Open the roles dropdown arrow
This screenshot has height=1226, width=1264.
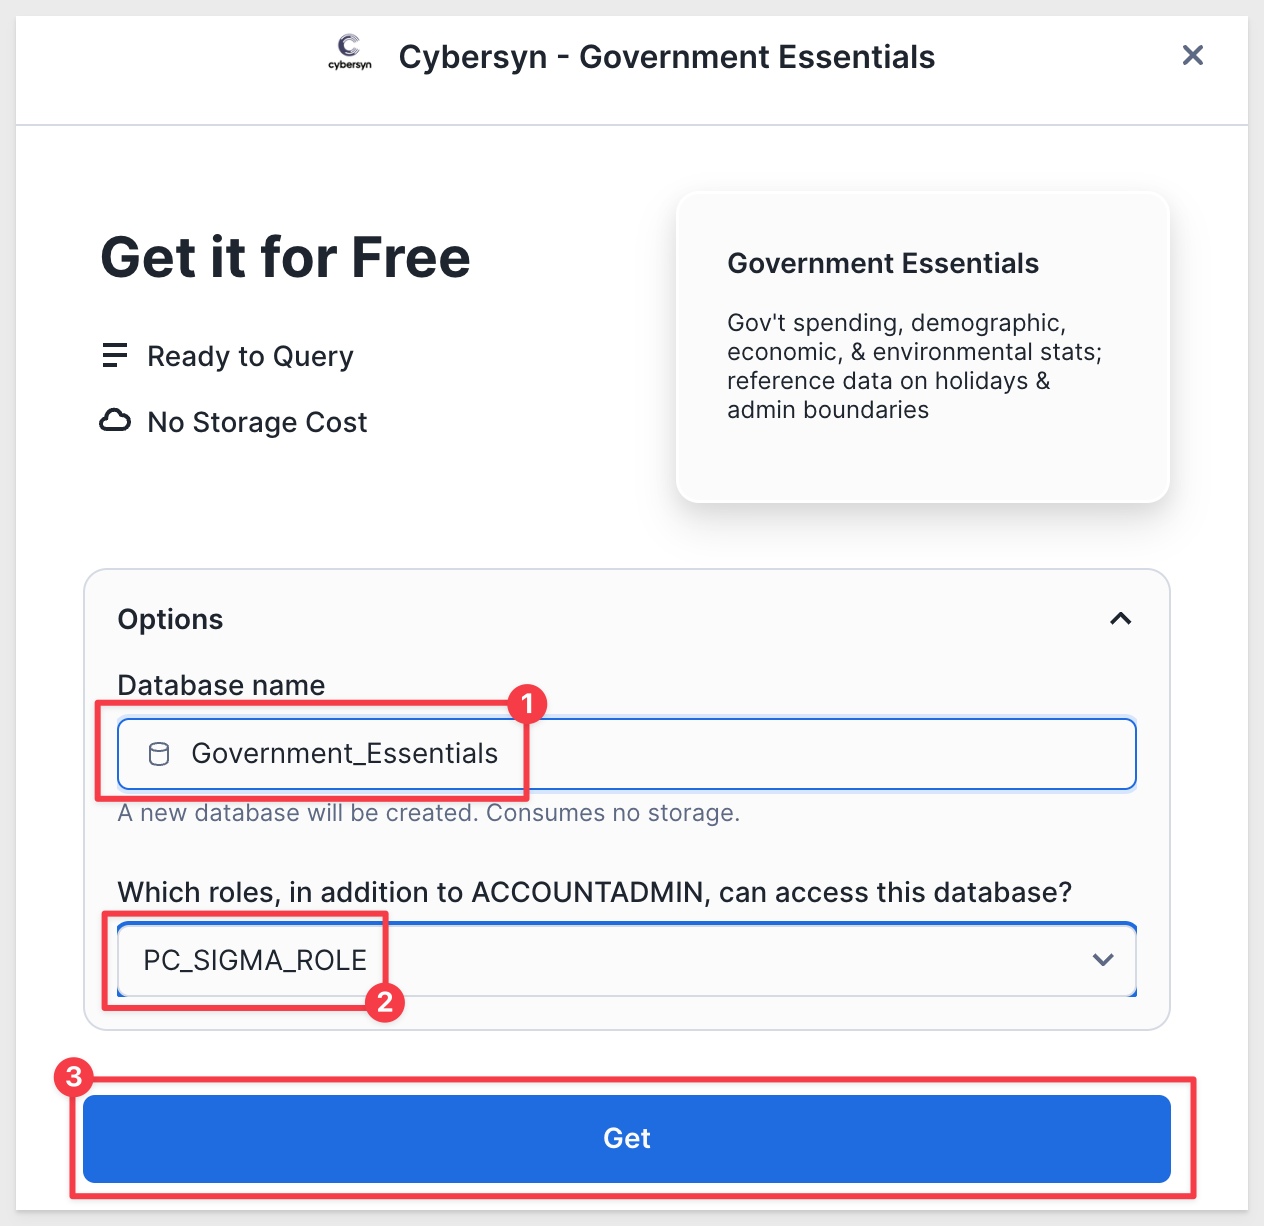(1103, 960)
